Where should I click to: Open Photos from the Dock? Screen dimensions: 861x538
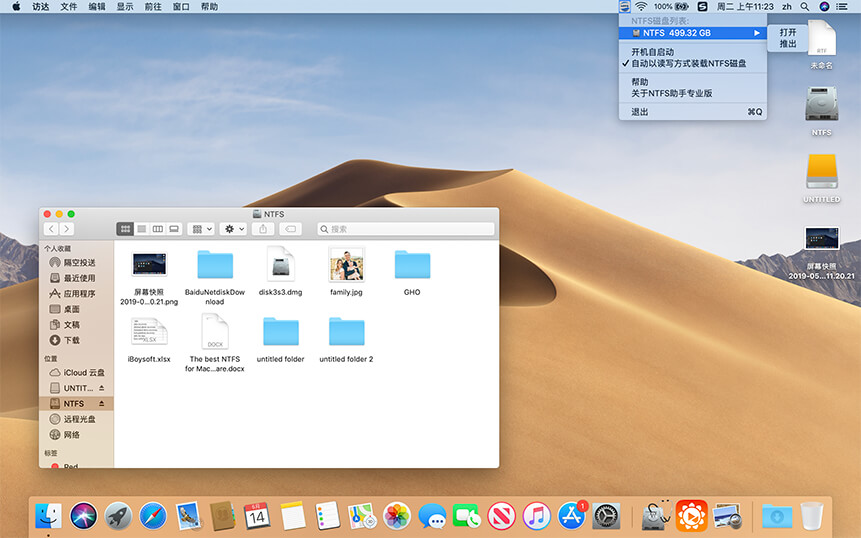coord(397,517)
